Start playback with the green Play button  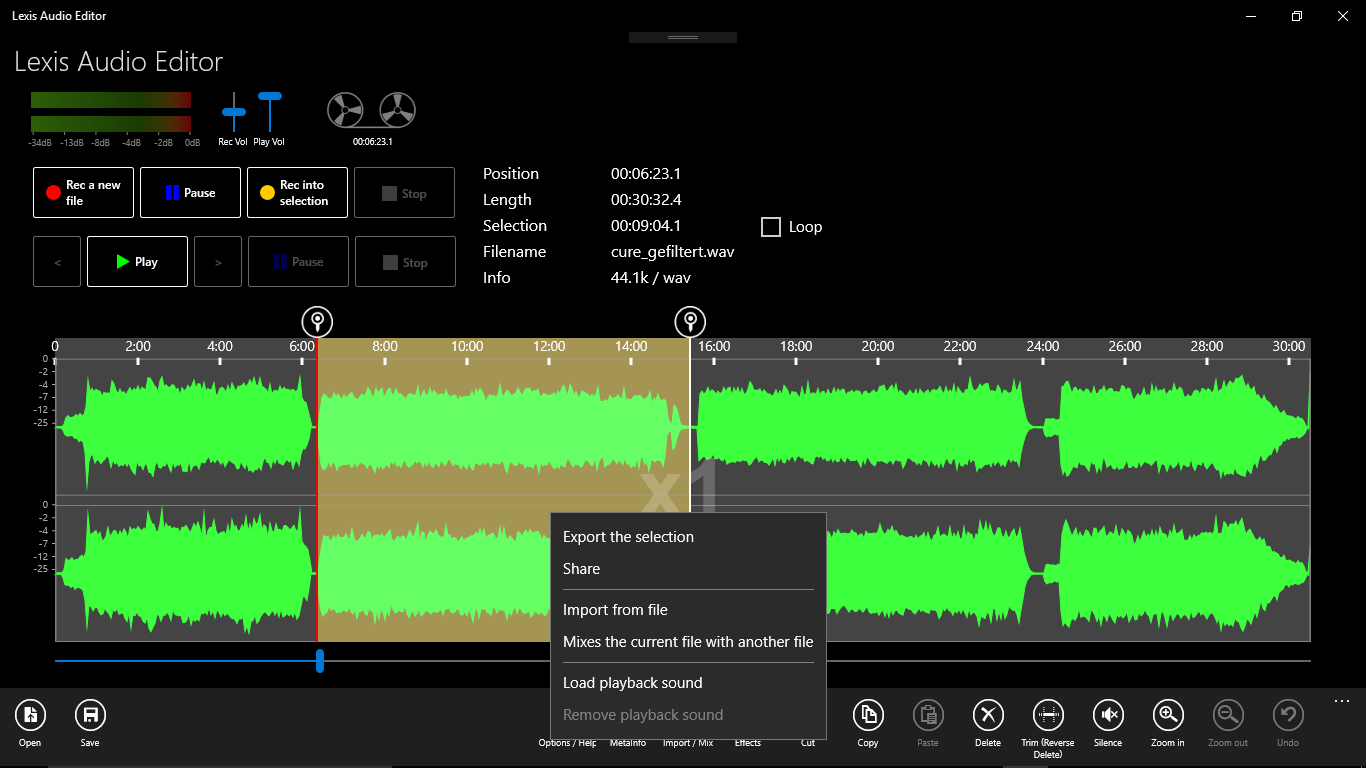click(137, 261)
